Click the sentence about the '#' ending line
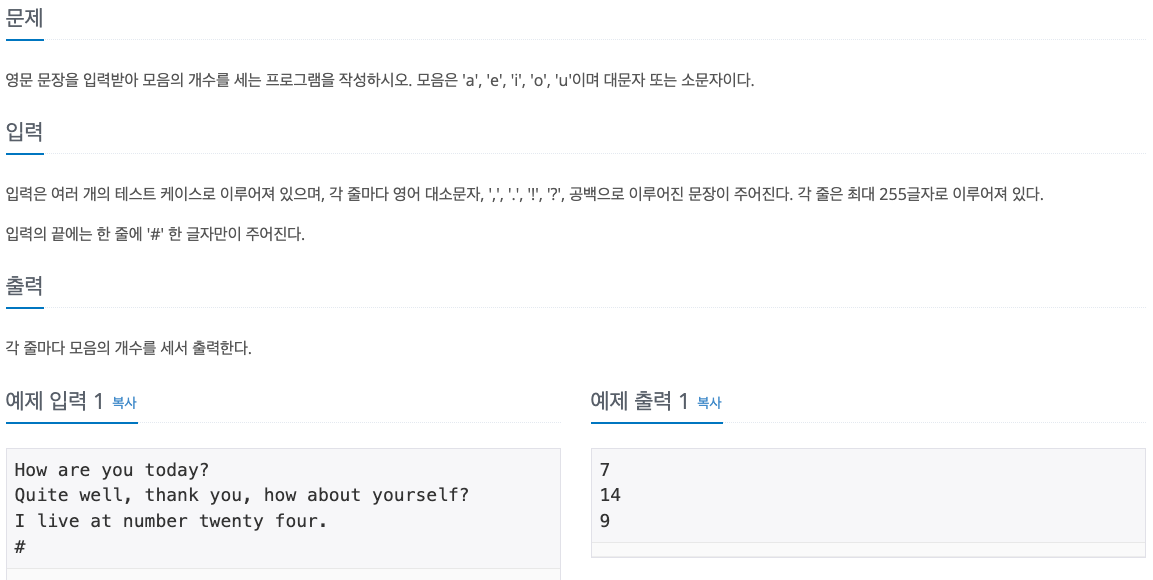1153x580 pixels. coord(155,234)
